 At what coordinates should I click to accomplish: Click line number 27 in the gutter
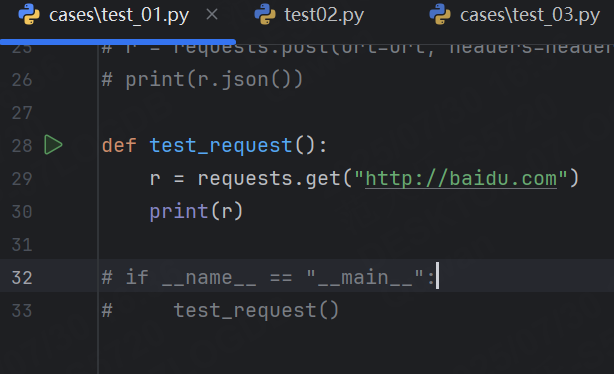pos(22,113)
